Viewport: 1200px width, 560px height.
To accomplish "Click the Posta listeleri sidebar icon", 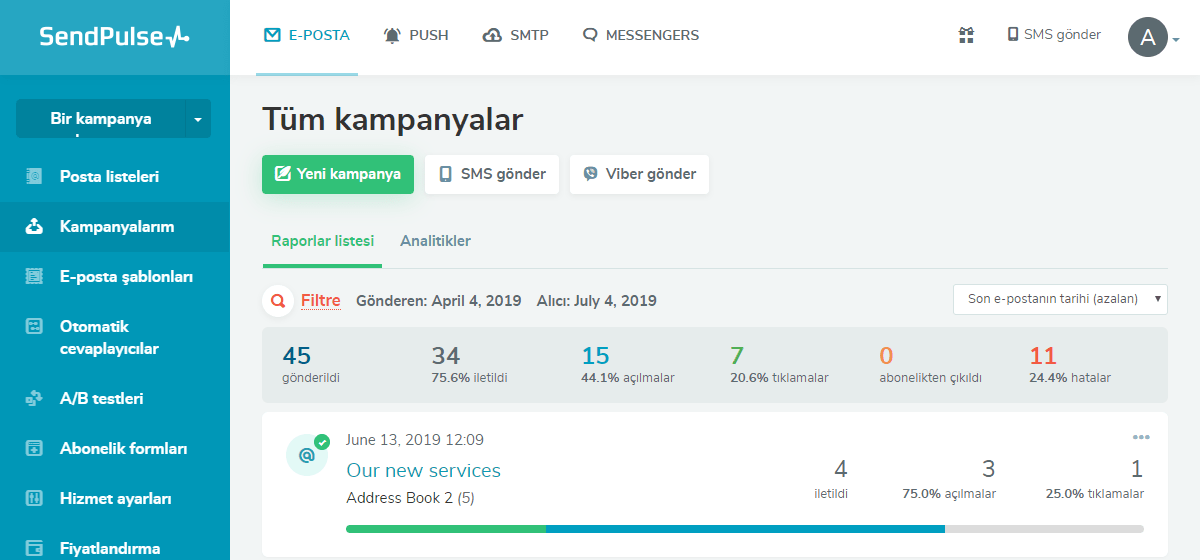I will coord(34,177).
